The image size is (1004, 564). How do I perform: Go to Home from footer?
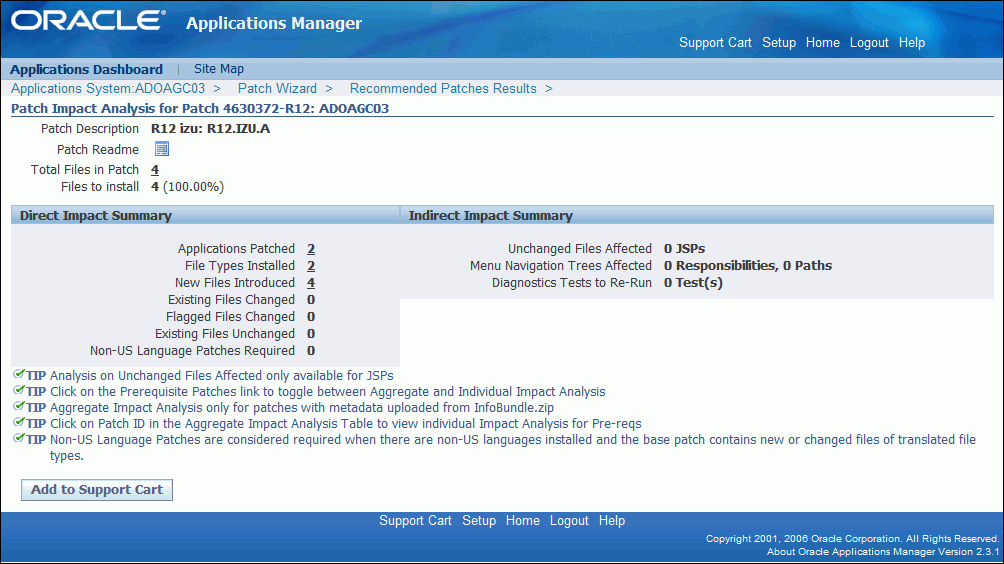point(522,520)
